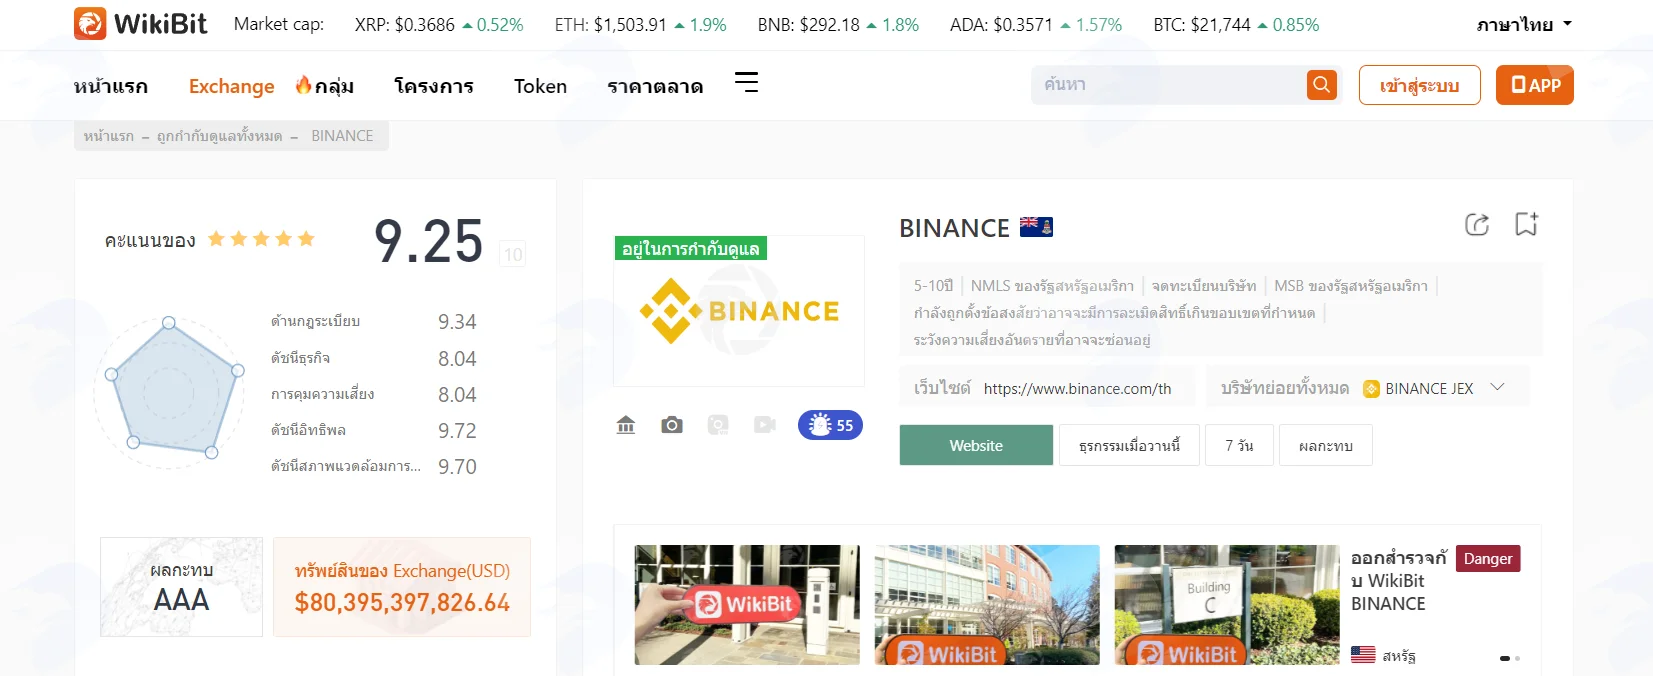Click the bank building icon under logo

[626, 425]
